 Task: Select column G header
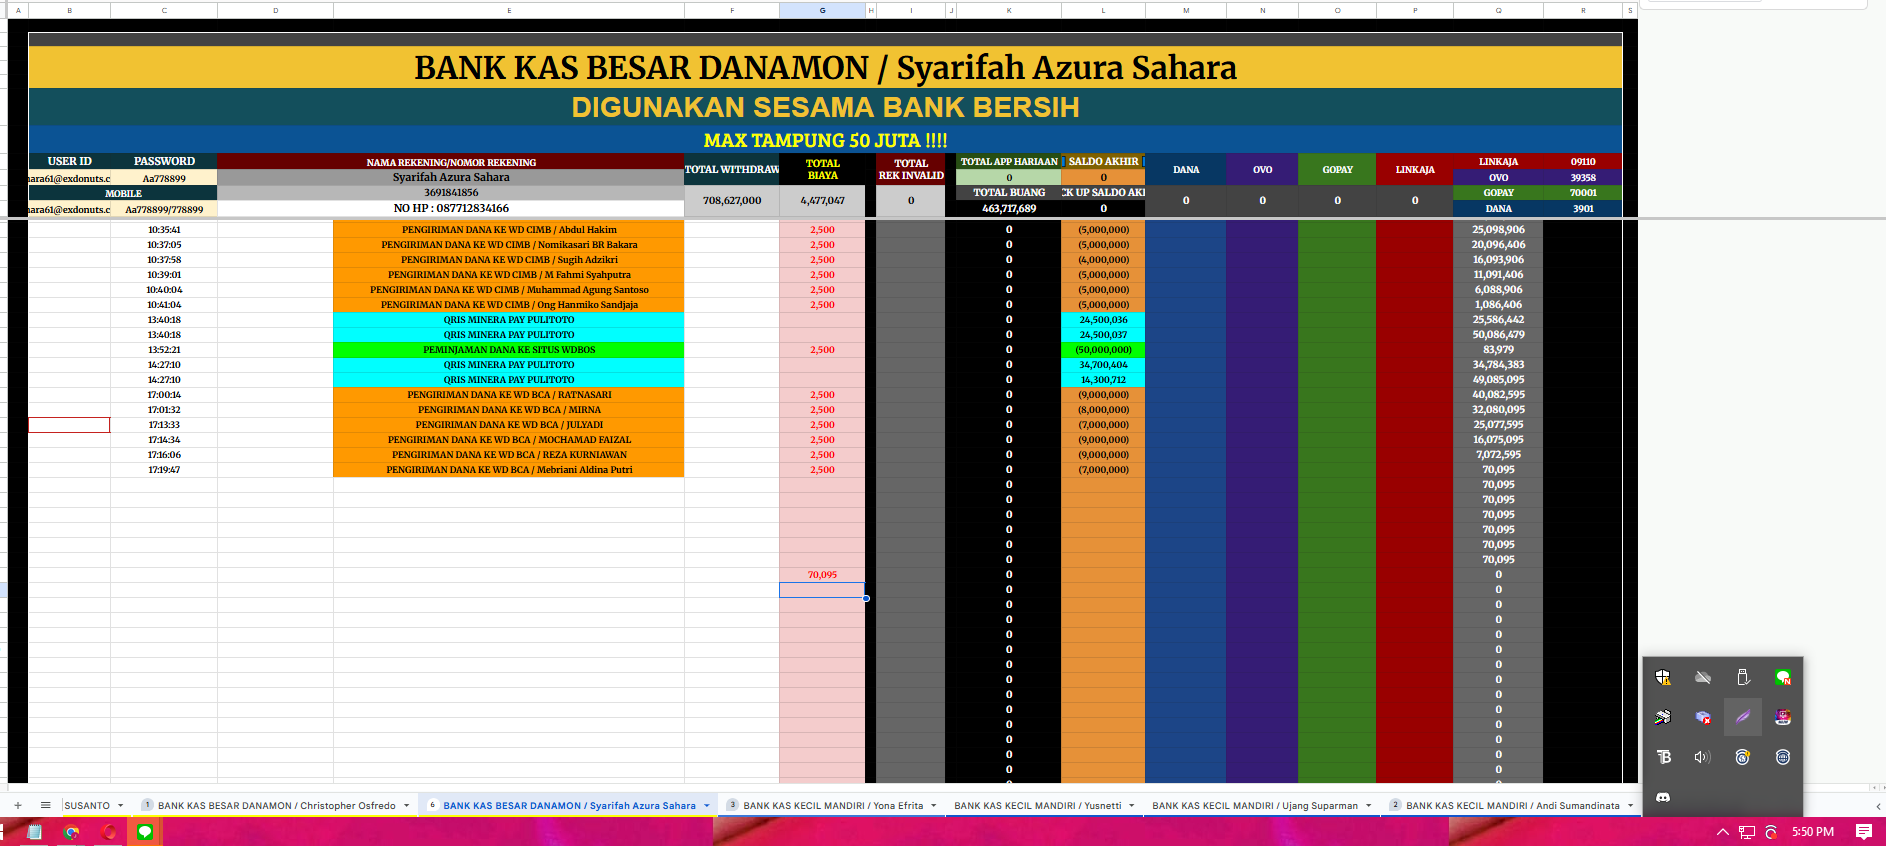click(x=822, y=10)
